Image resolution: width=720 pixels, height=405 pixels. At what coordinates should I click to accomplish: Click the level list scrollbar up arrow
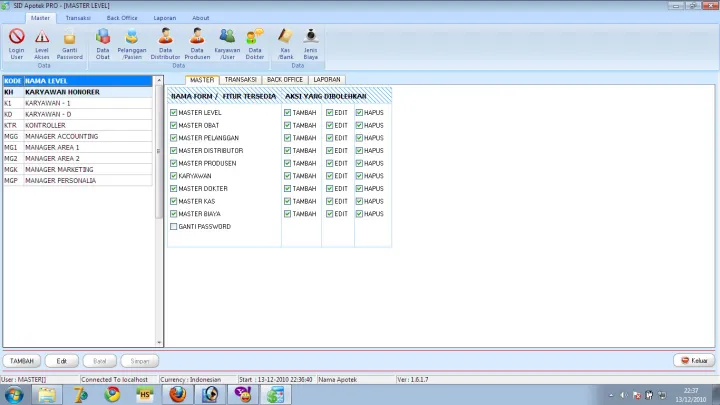tap(159, 80)
